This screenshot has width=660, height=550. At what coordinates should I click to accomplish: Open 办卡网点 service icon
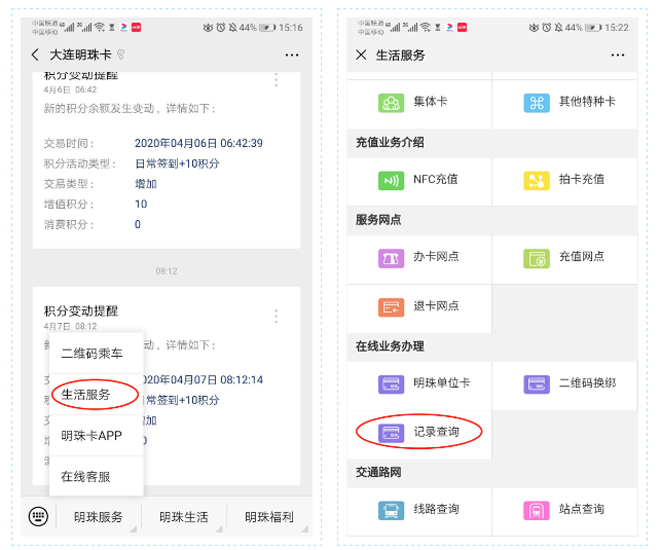[x=390, y=257]
